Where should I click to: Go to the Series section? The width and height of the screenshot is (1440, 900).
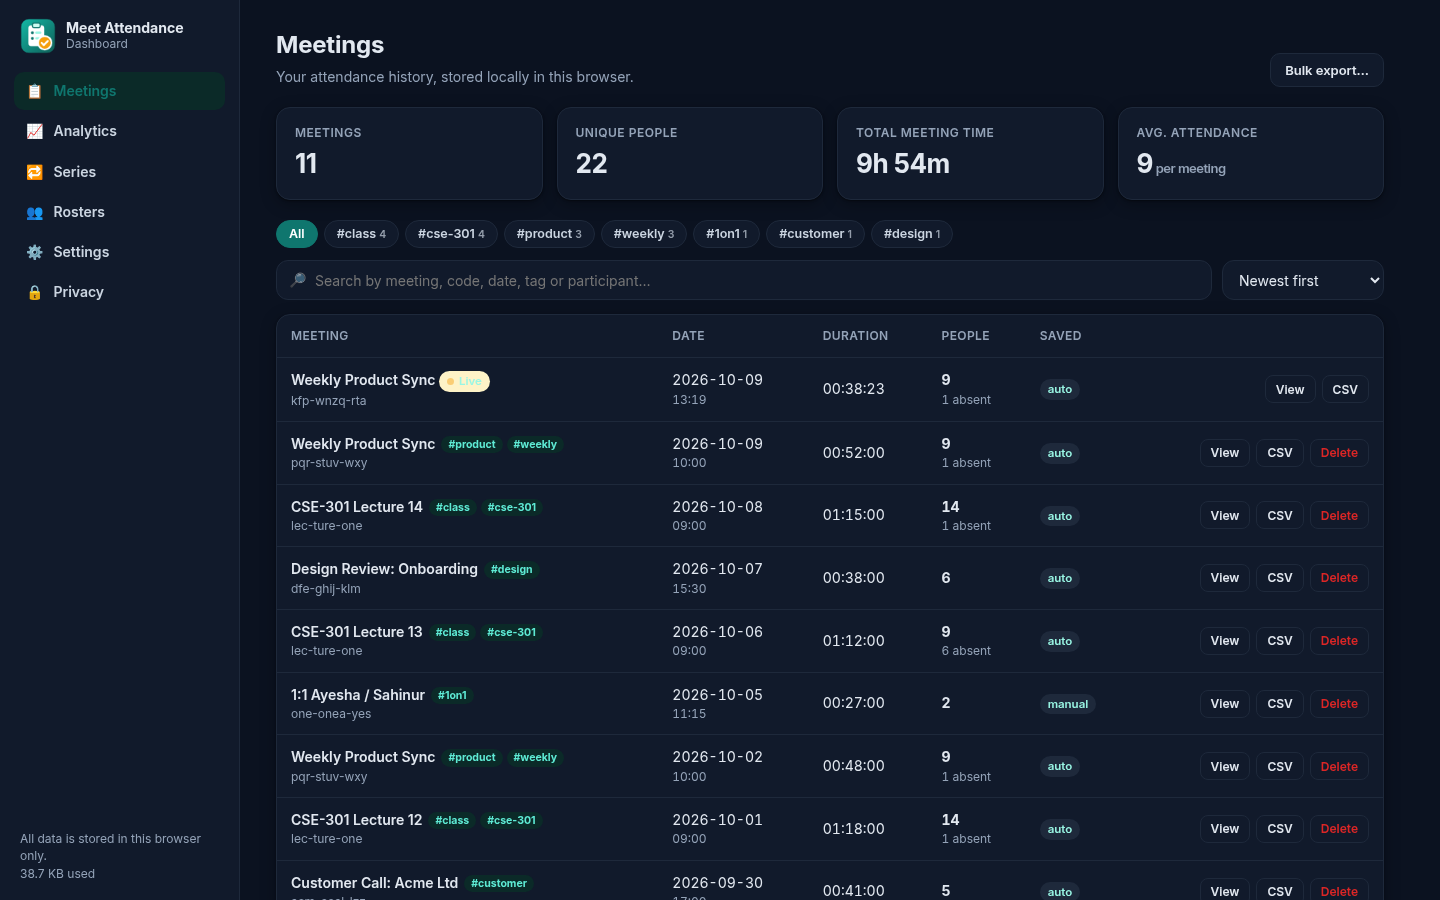(120, 172)
